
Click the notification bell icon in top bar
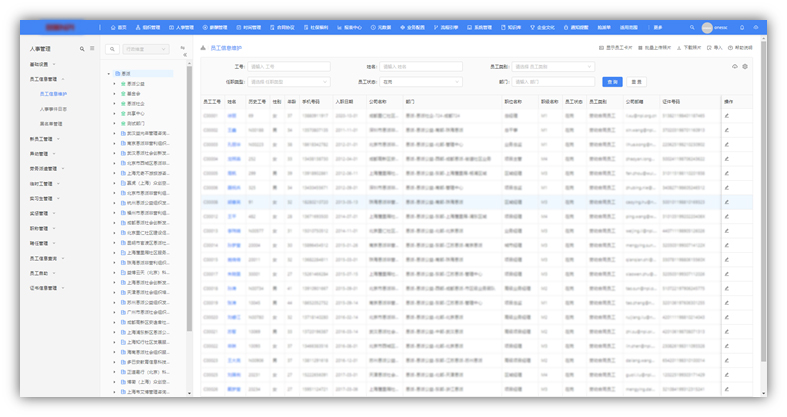coord(741,28)
